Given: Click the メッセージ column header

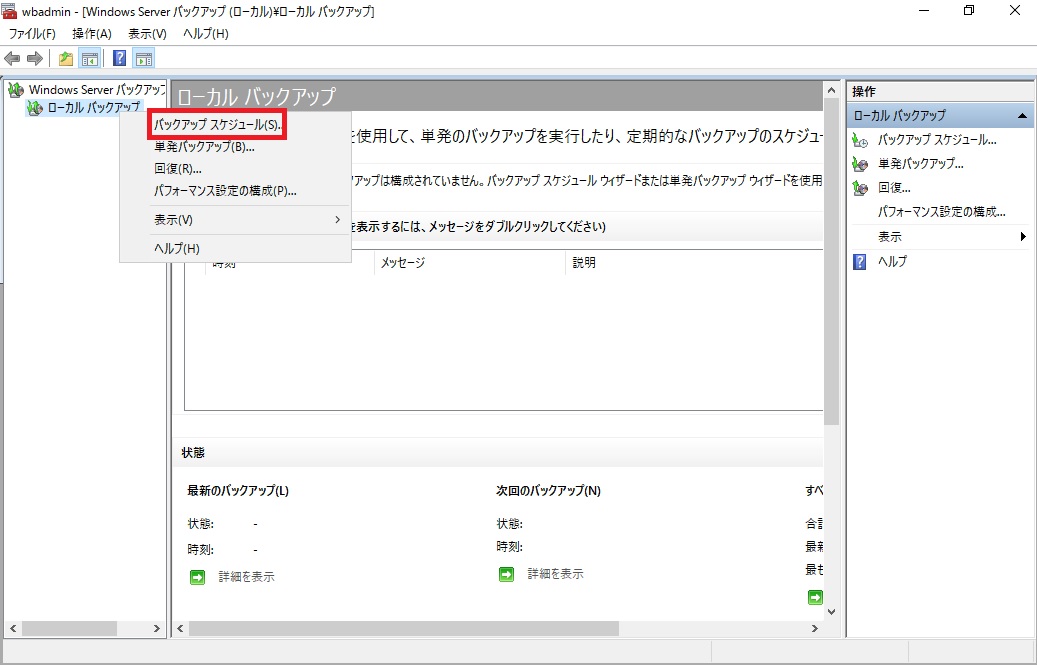Looking at the screenshot, I should coord(470,262).
